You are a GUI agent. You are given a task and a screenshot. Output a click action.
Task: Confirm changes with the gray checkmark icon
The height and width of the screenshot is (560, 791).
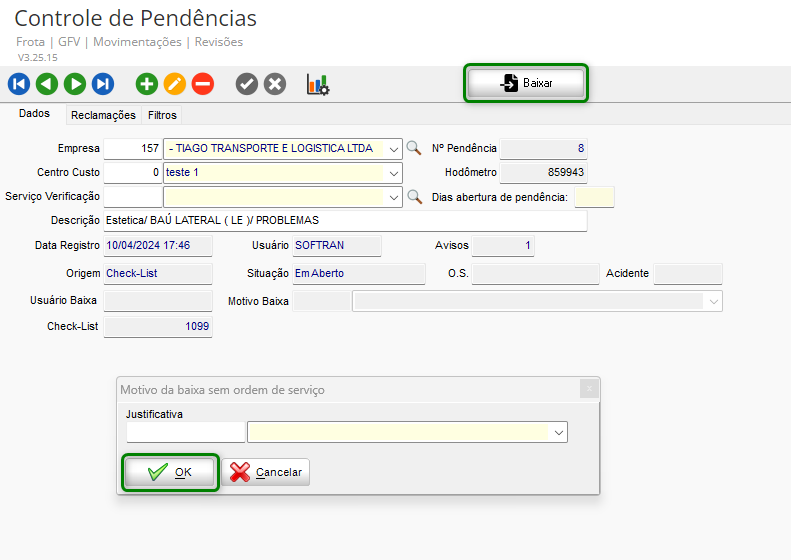(247, 84)
